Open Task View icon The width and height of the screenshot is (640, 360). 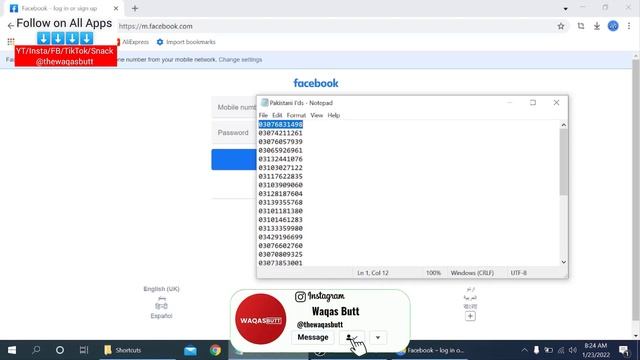tap(84, 350)
